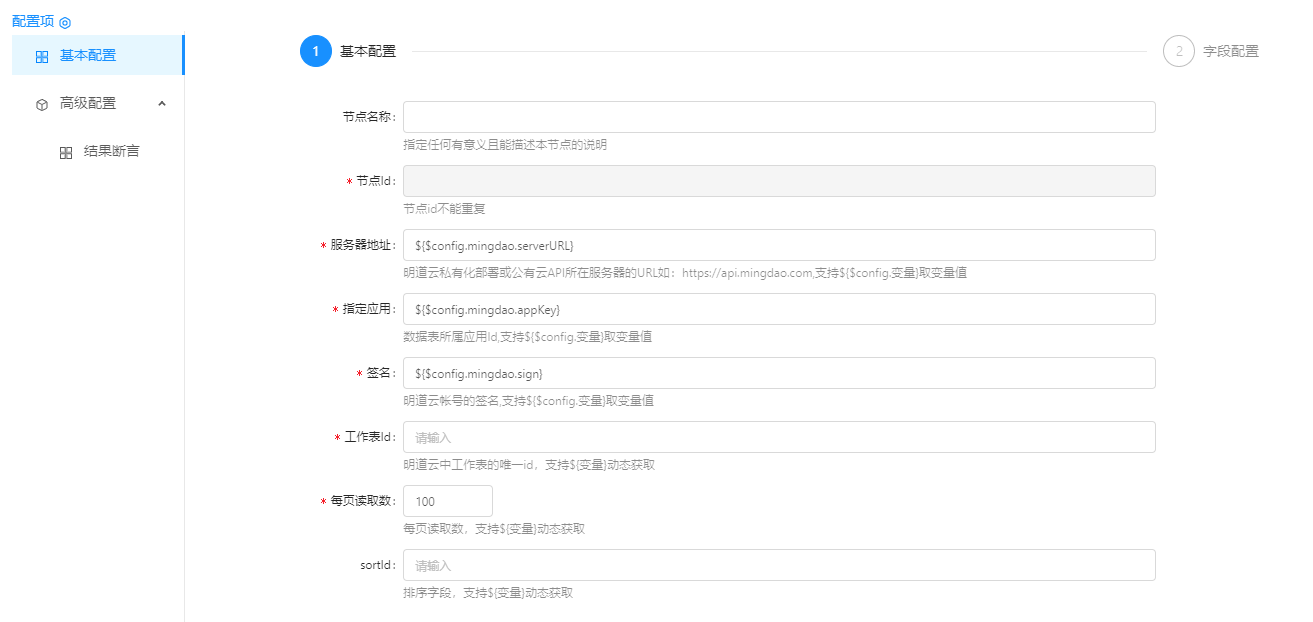Click the grid icon next to 基本配置
Image resolution: width=1313 pixels, height=622 pixels.
pos(42,57)
